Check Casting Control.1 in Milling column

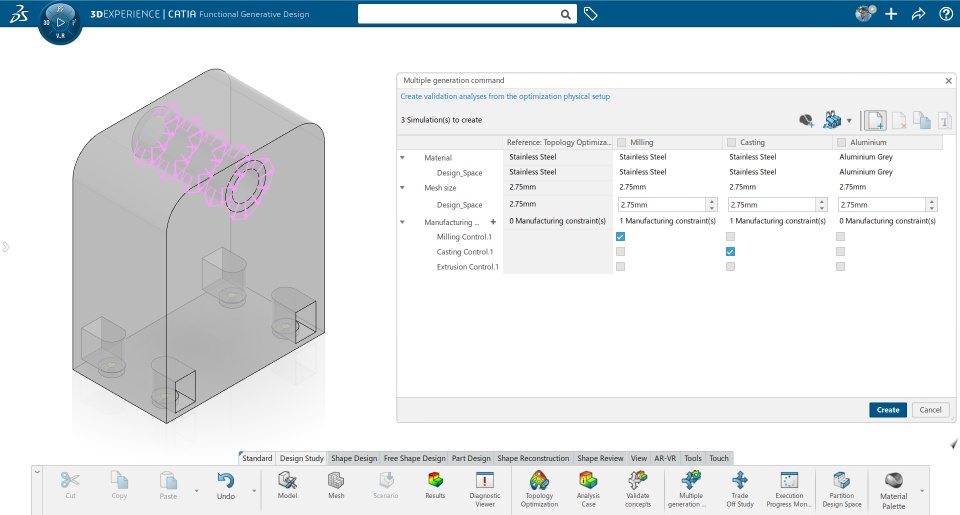pyautogui.click(x=620, y=252)
